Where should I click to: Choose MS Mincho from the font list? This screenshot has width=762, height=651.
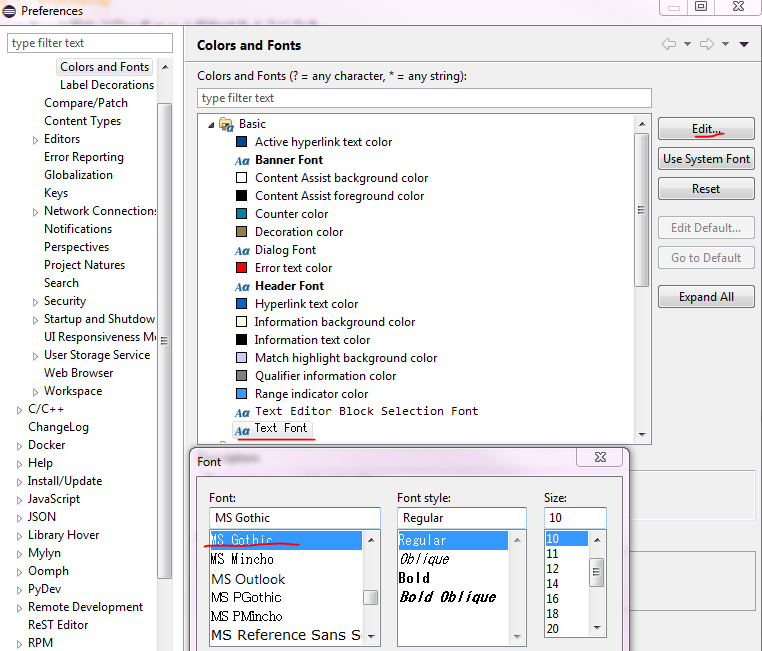tap(242, 560)
